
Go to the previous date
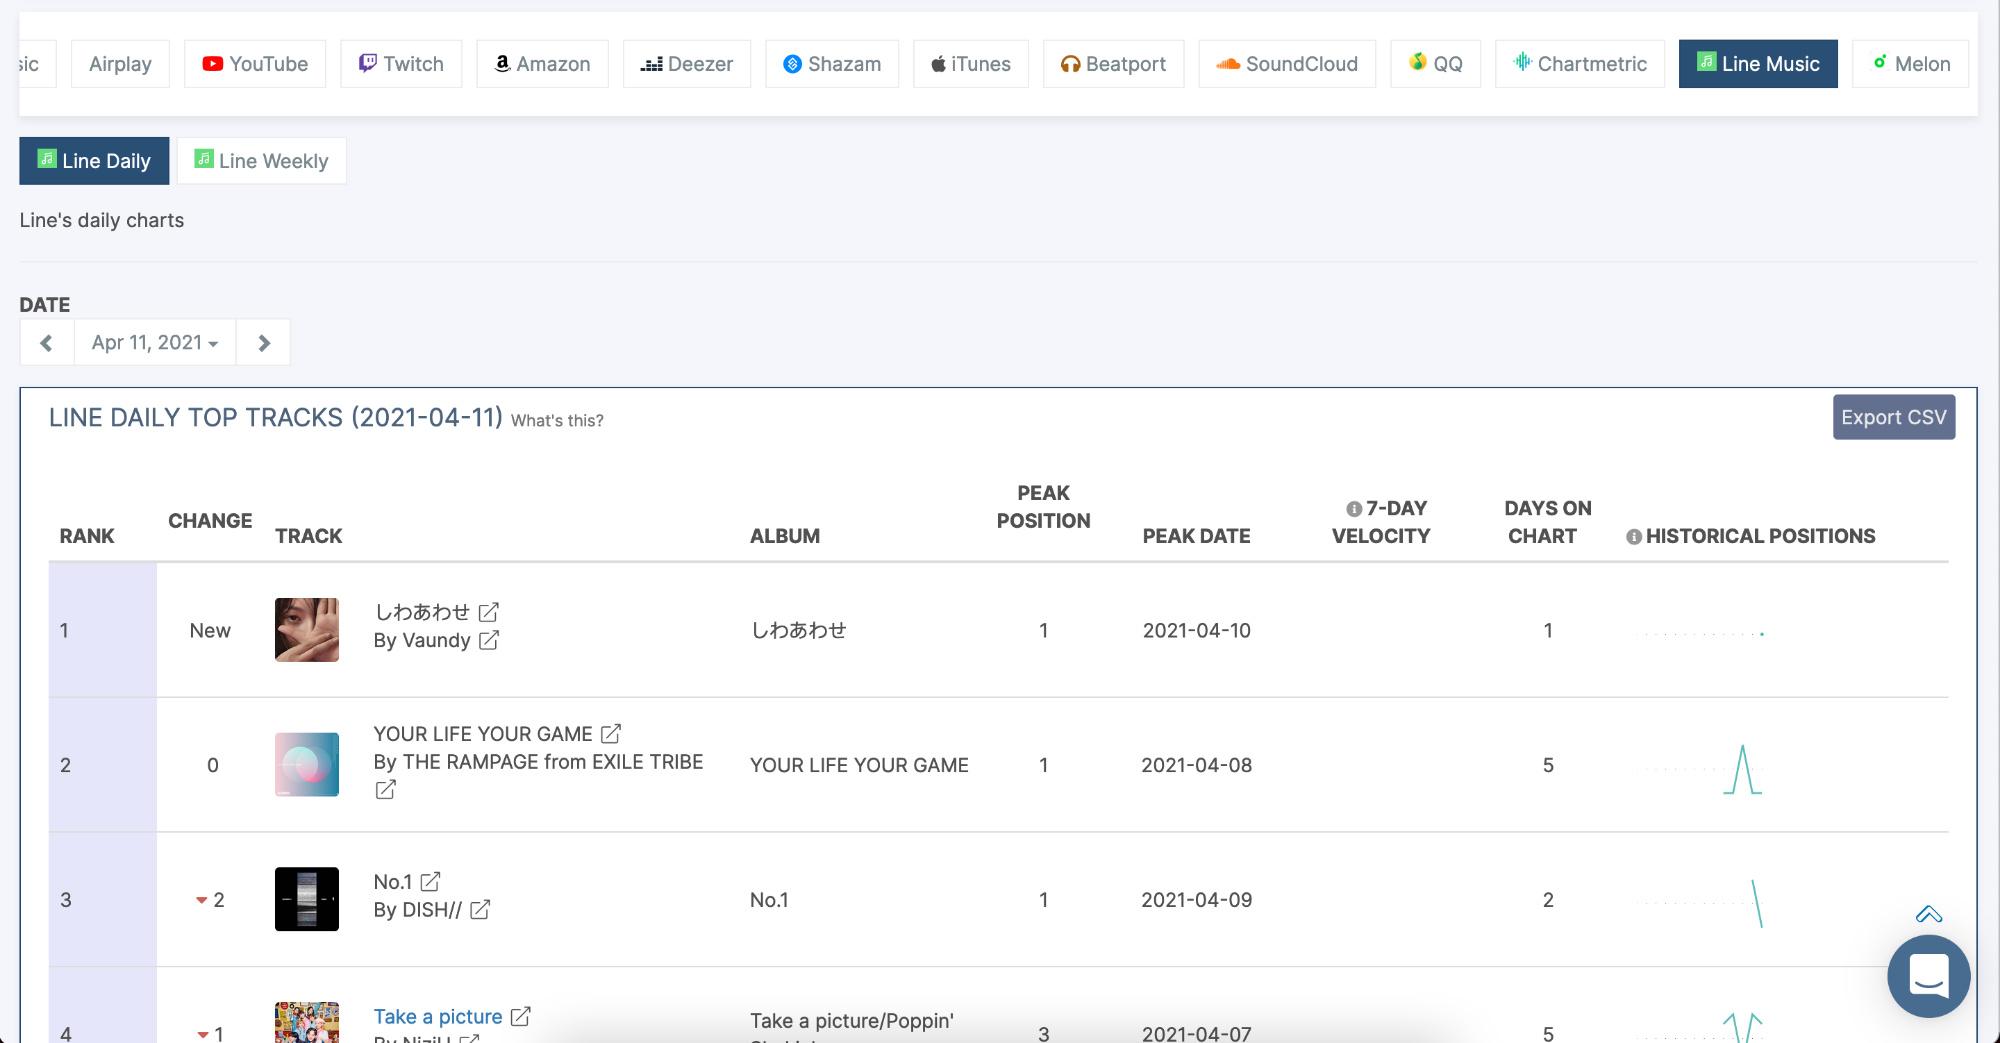tap(46, 343)
